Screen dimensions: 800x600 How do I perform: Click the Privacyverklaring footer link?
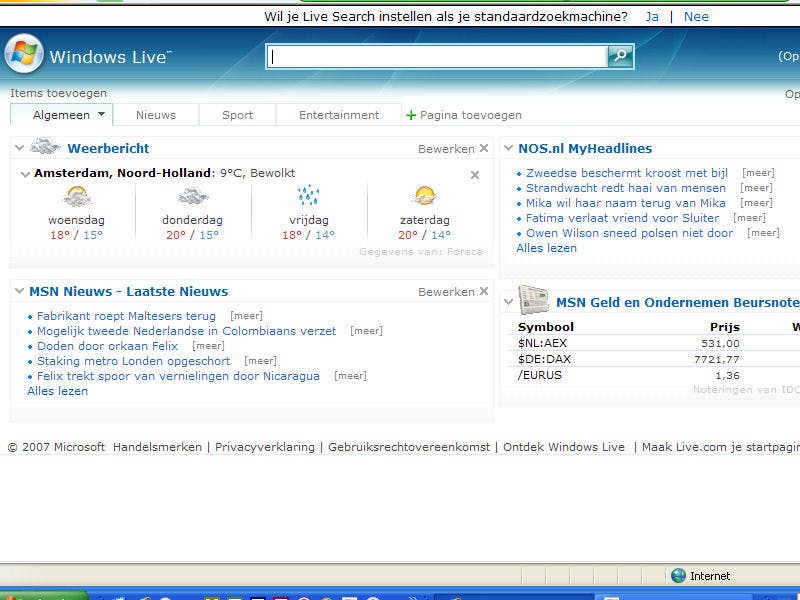265,447
